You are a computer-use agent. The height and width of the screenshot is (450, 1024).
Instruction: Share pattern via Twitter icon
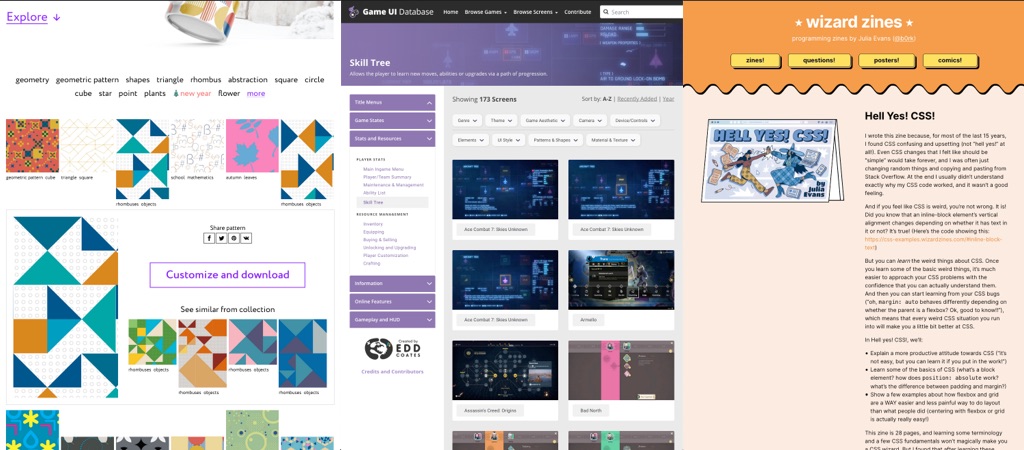[x=221, y=238]
